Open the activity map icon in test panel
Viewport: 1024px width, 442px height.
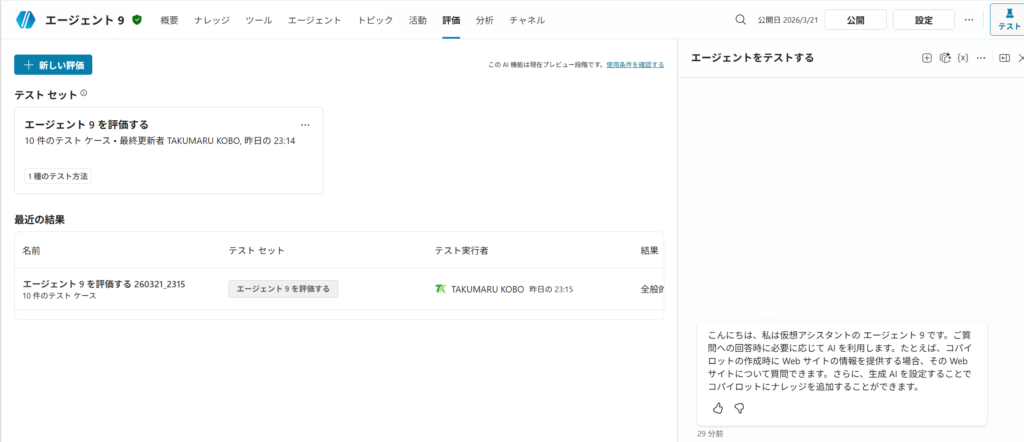[944, 58]
